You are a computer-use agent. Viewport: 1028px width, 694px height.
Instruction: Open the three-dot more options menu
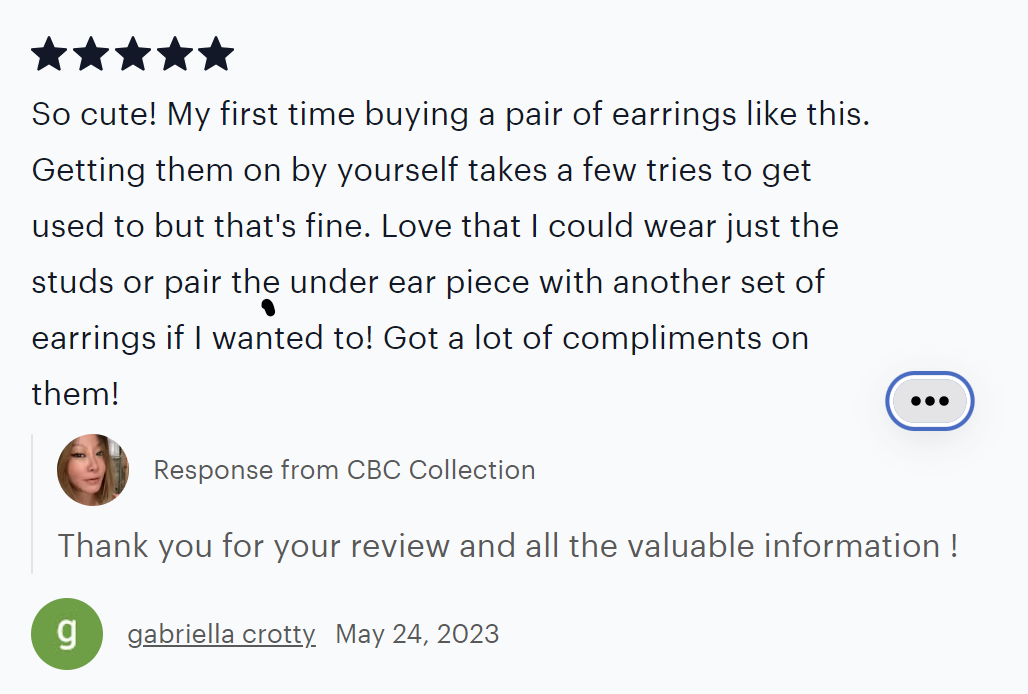[930, 401]
